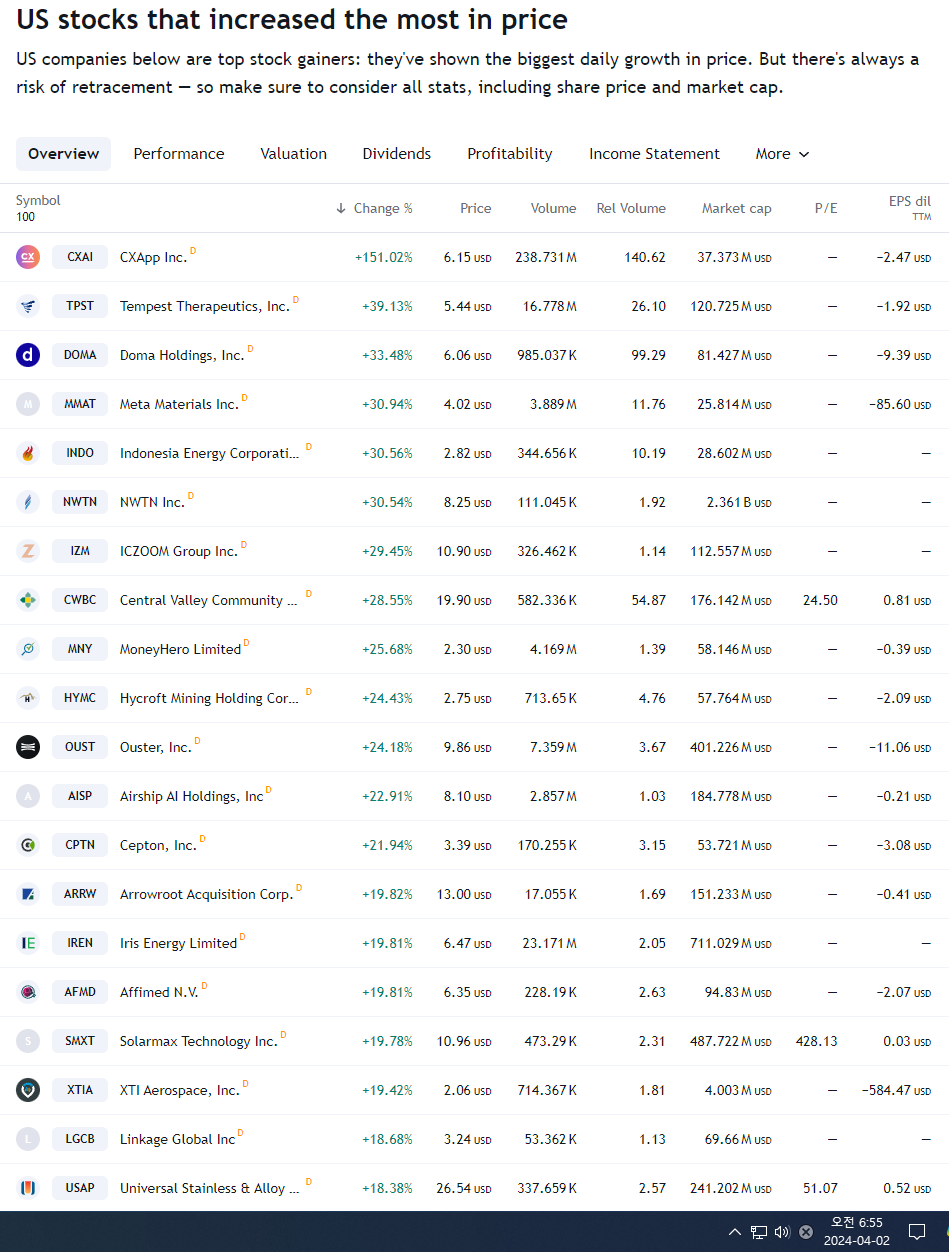Sort by the Market cap column header
949x1252 pixels.
click(x=737, y=208)
